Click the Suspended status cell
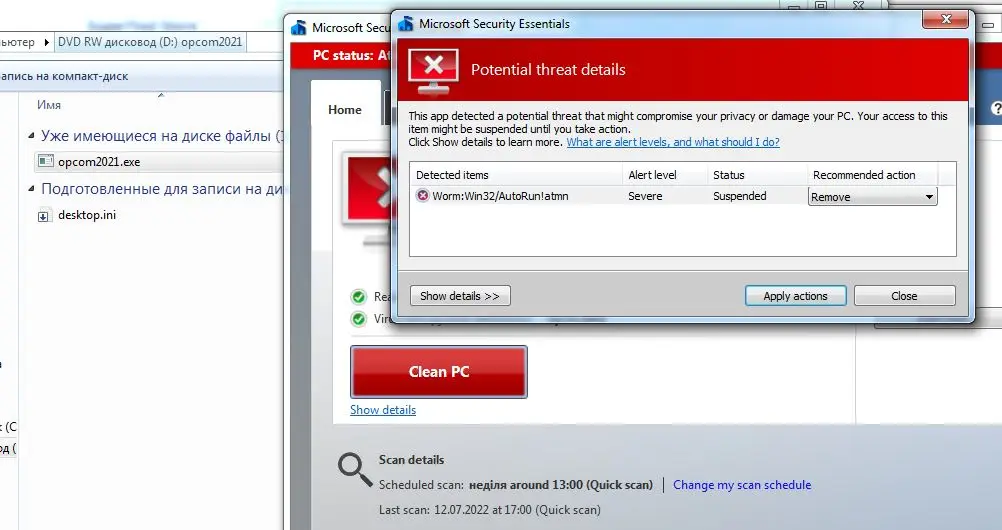 coord(739,196)
